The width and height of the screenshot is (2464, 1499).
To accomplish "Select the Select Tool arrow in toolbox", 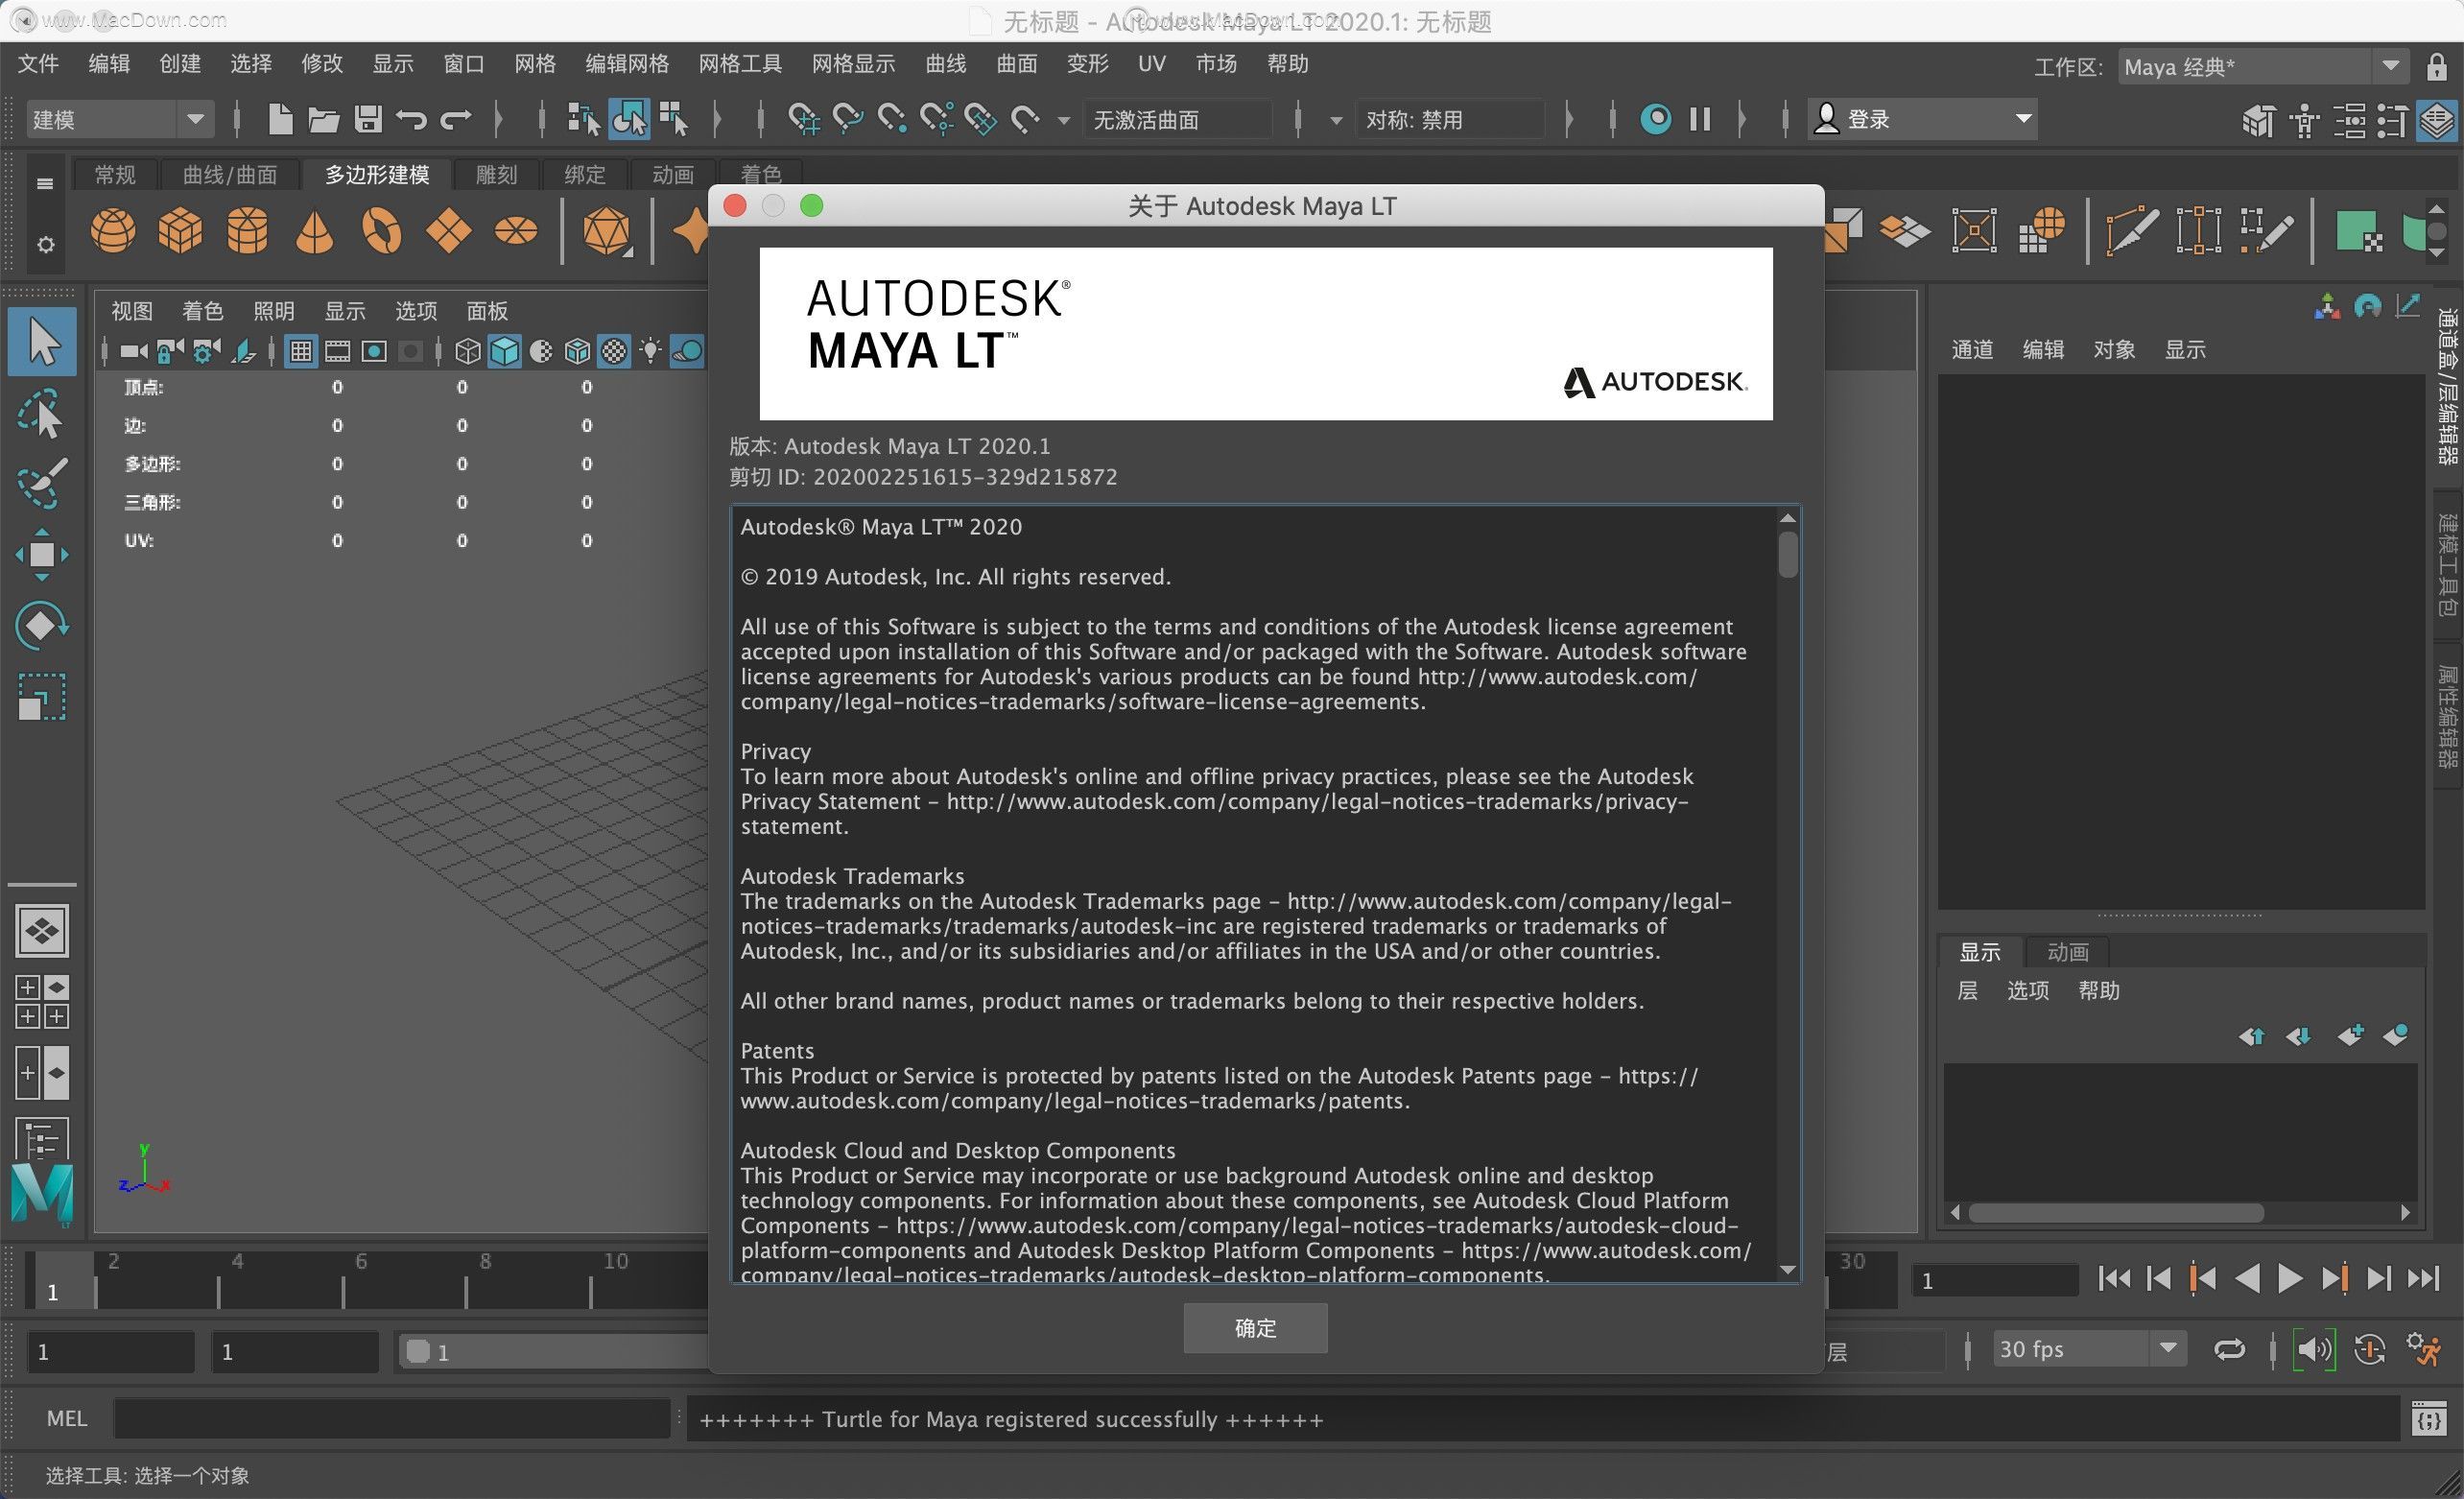I will (x=42, y=342).
